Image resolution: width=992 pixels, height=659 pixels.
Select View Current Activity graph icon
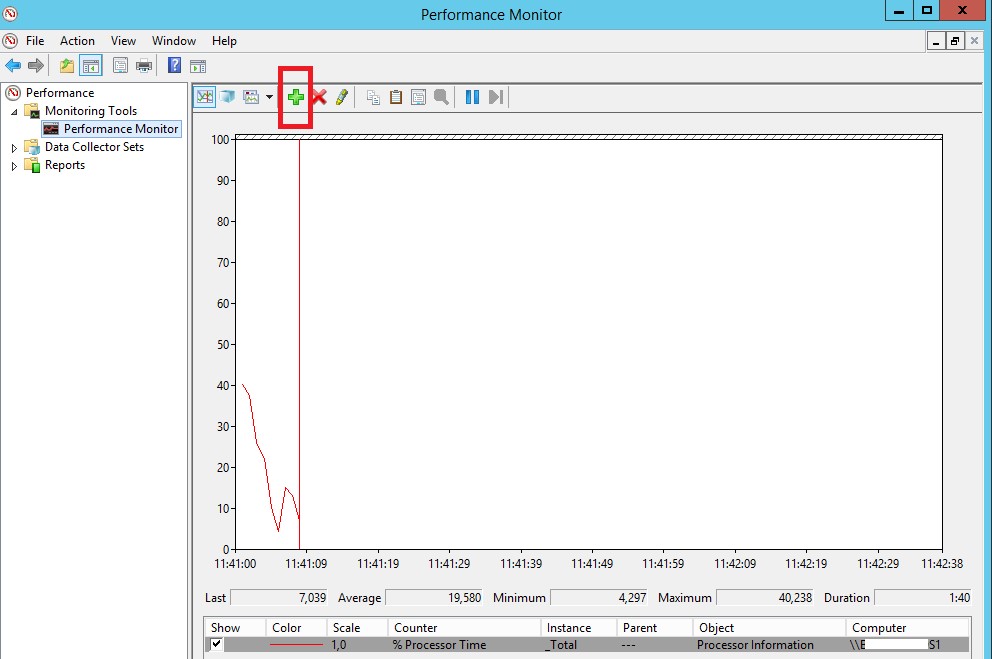point(204,97)
